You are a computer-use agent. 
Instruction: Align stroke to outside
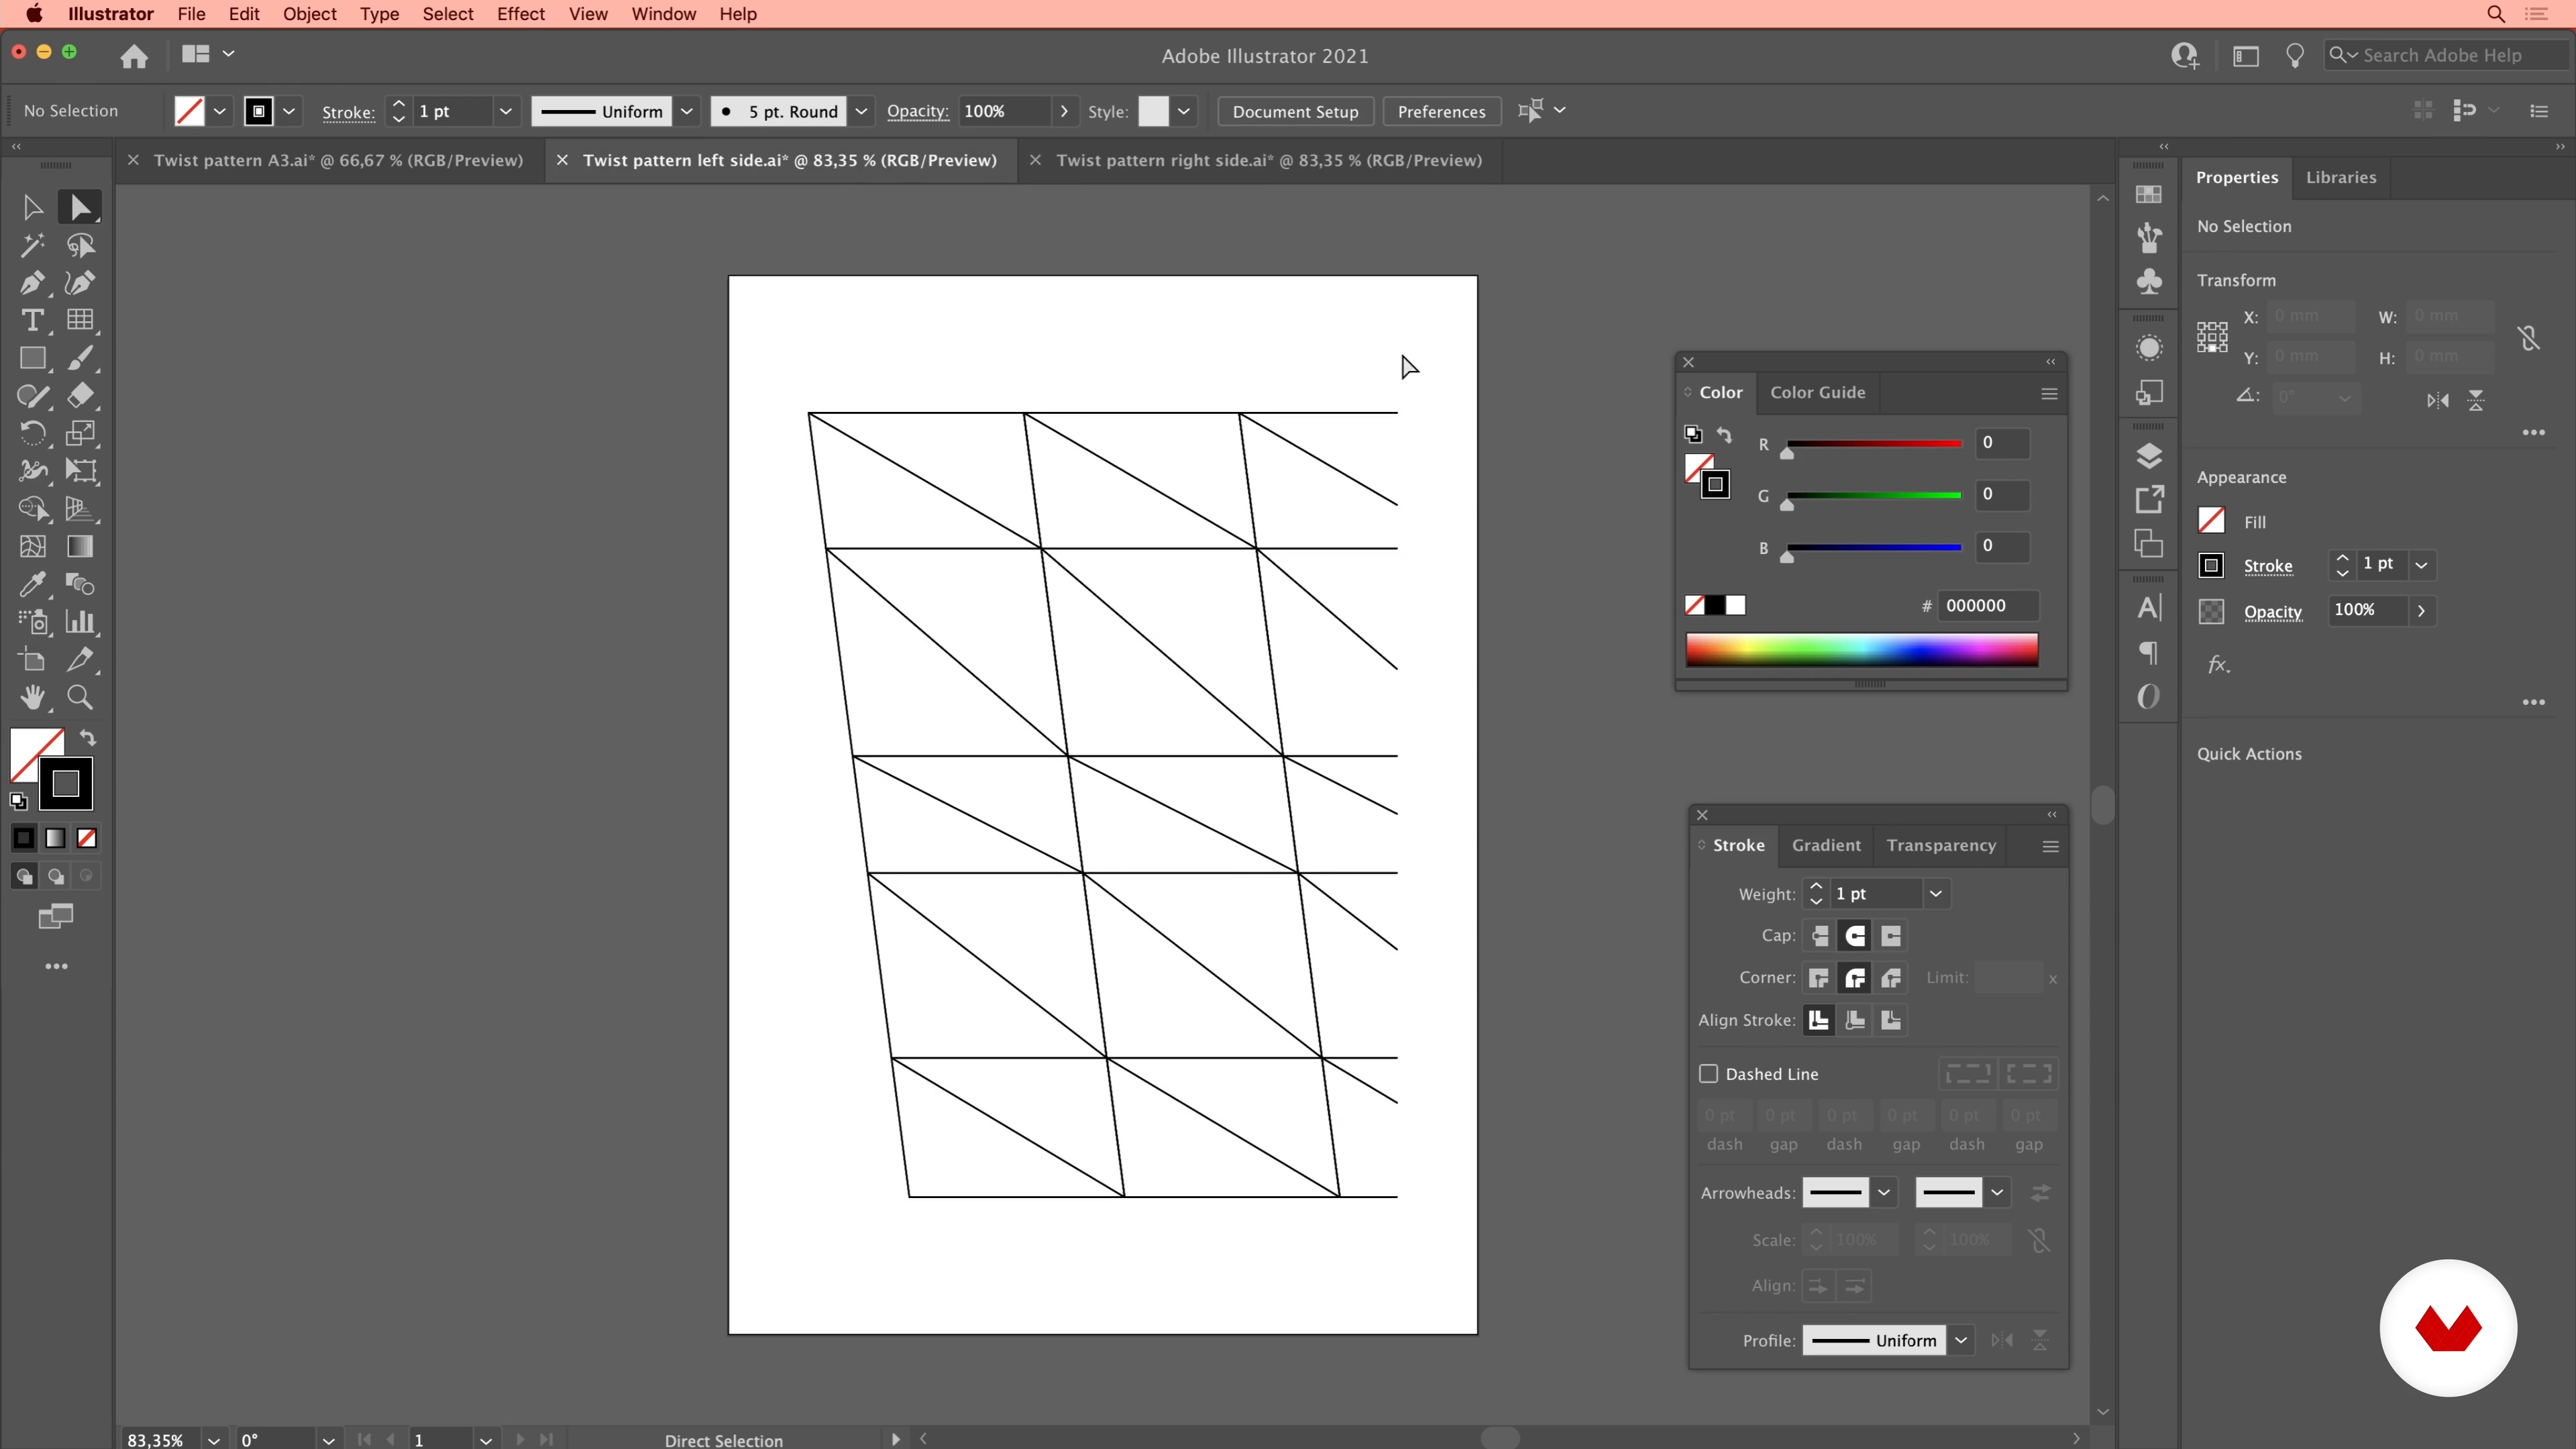pyautogui.click(x=1891, y=1020)
